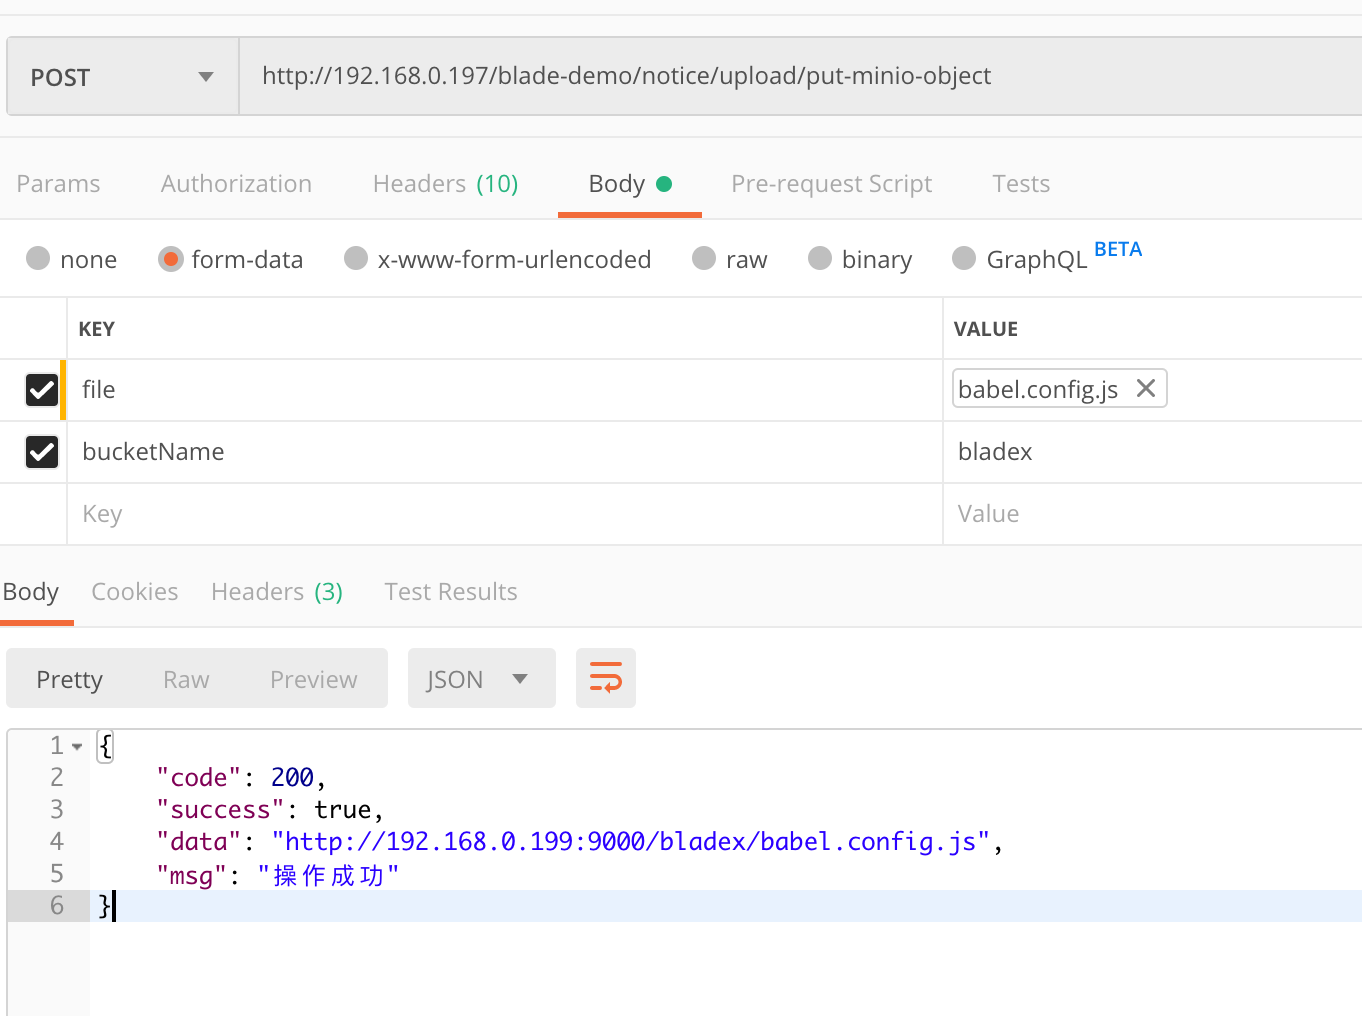Image resolution: width=1362 pixels, height=1016 pixels.
Task: Click the "success" true value
Action: [x=342, y=810]
